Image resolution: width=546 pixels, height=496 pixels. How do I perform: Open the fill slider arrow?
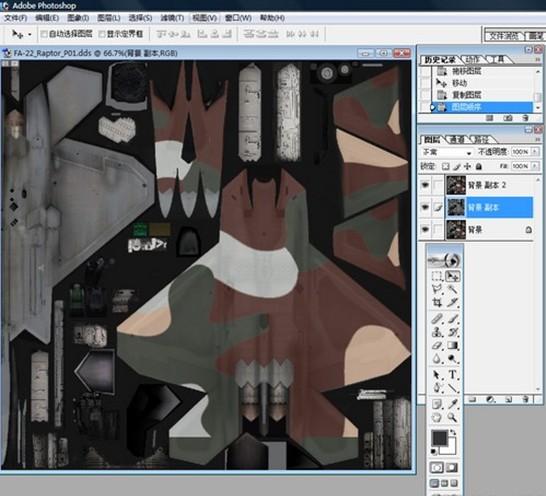coord(535,166)
